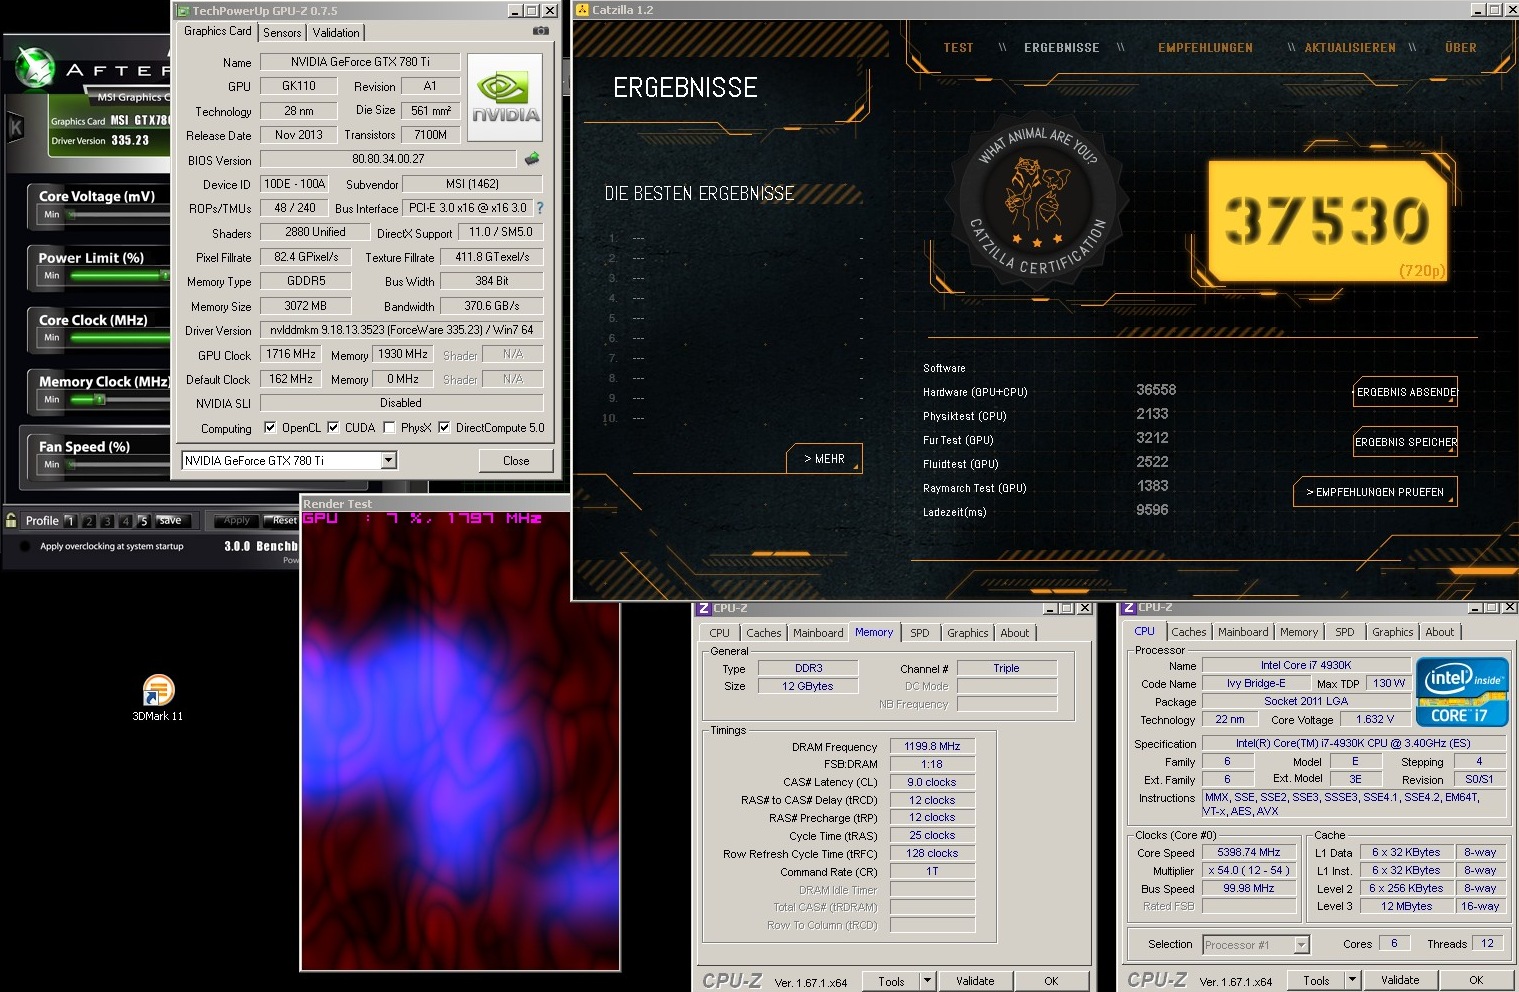Adjust the Fan Speed (%) slider
The height and width of the screenshot is (992, 1519).
coord(119,465)
